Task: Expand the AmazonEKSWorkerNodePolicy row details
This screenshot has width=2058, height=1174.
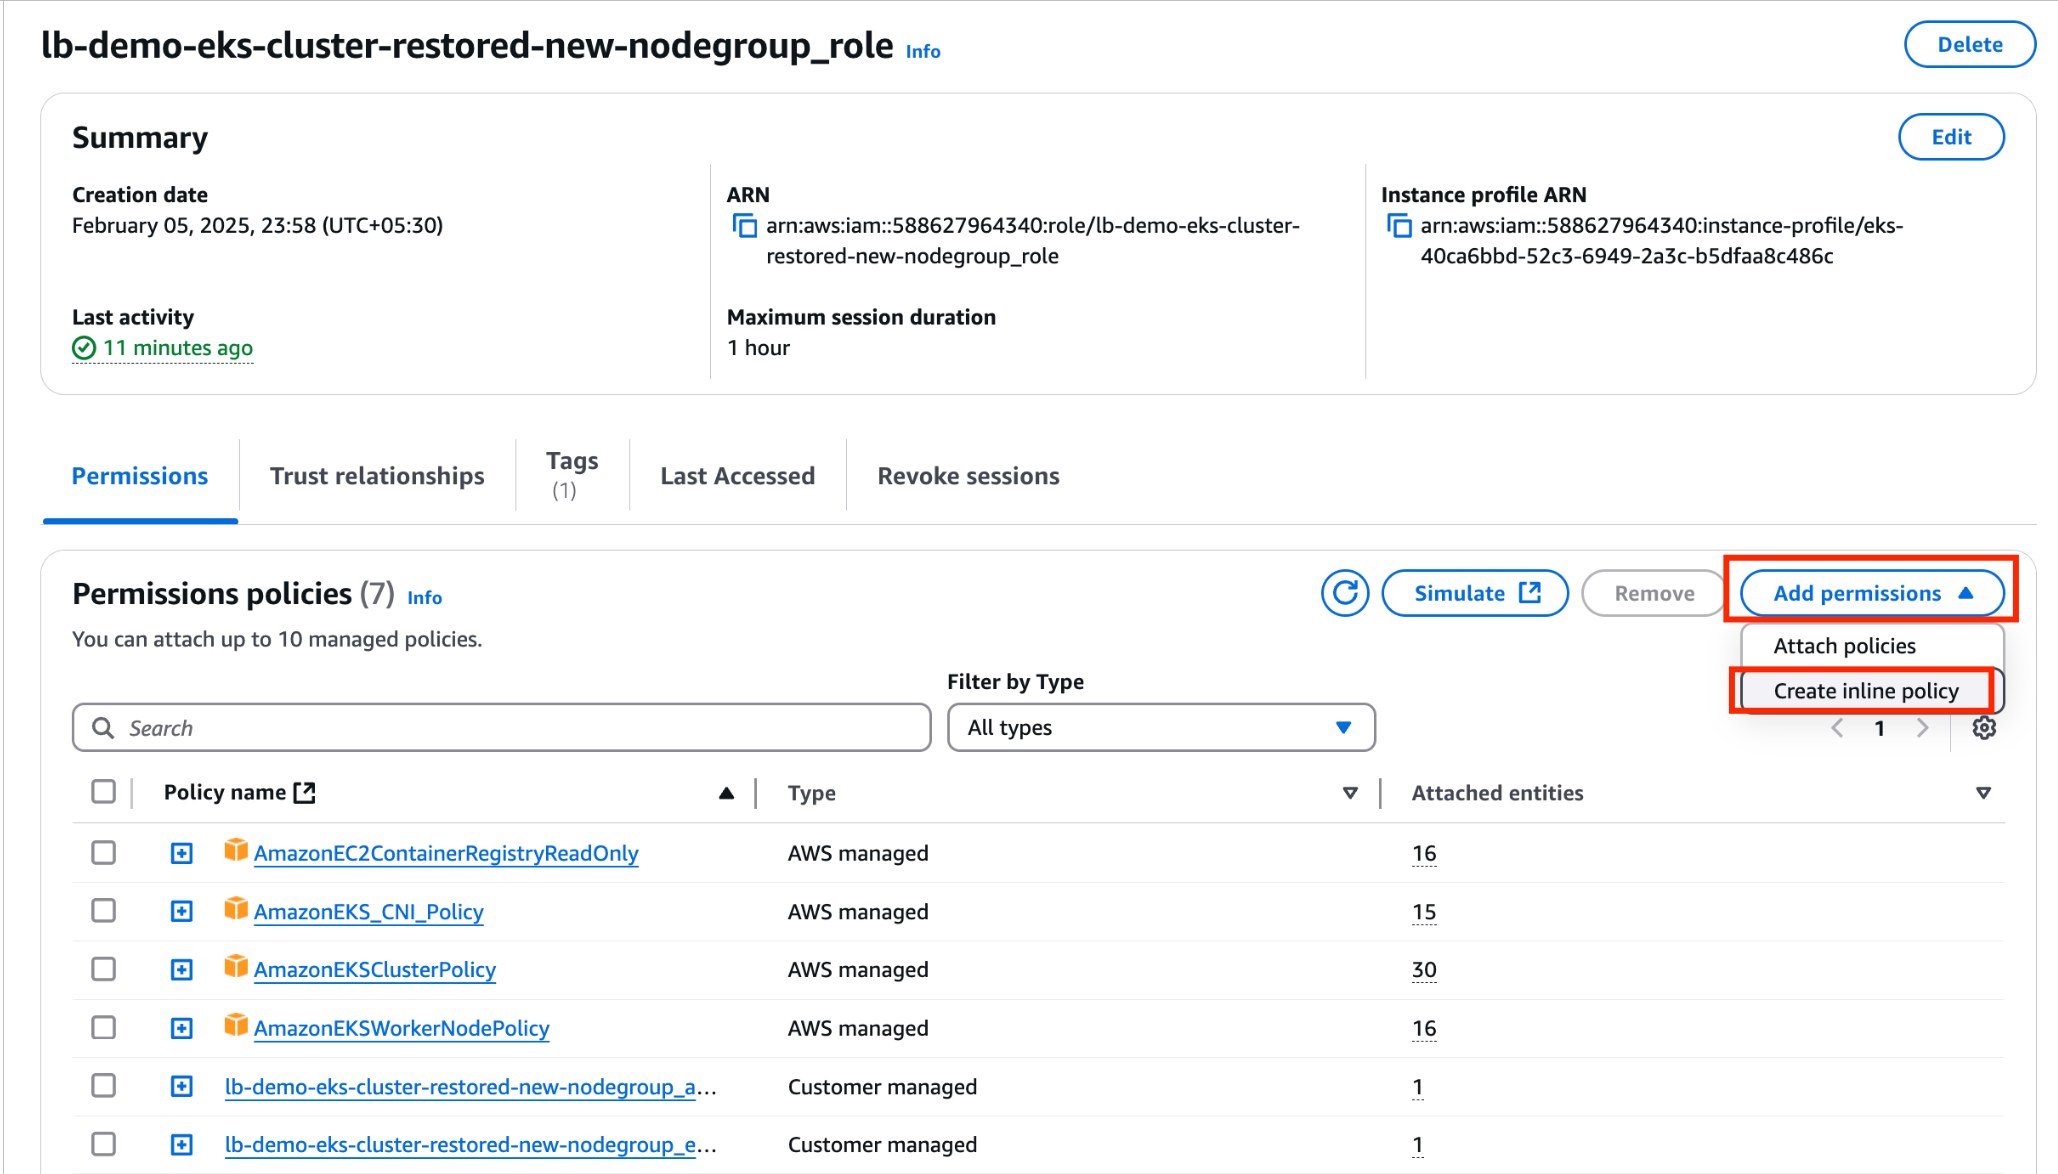Action: (182, 1028)
